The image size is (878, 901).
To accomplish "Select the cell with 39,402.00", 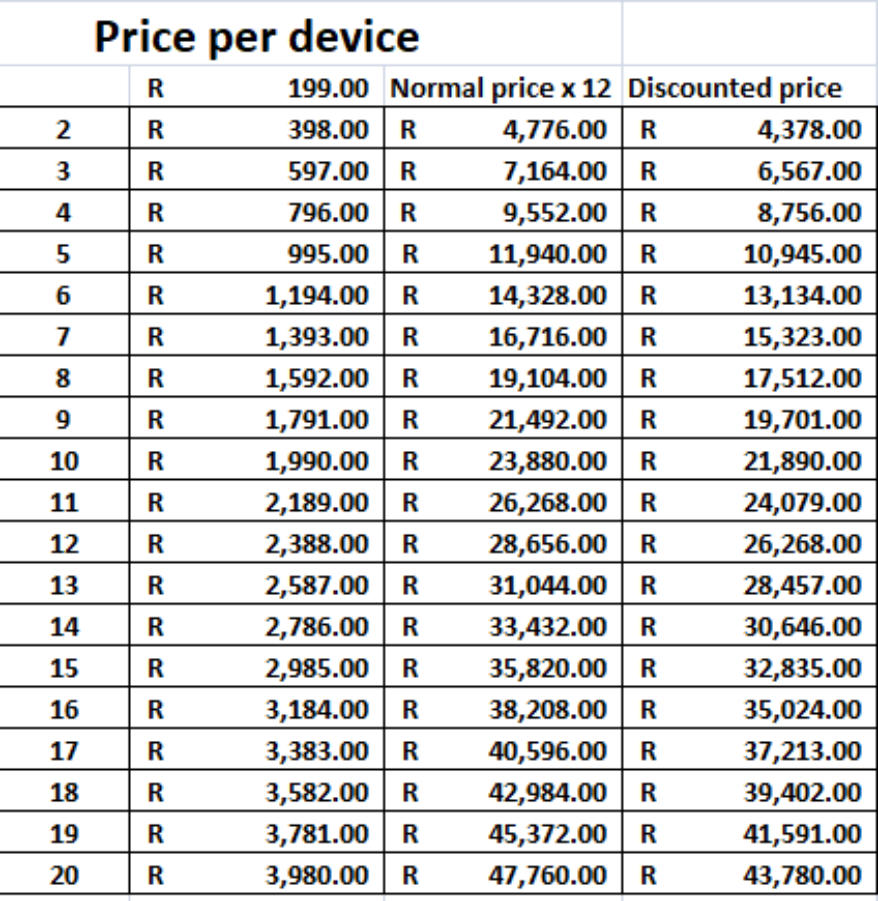I will 750,790.
